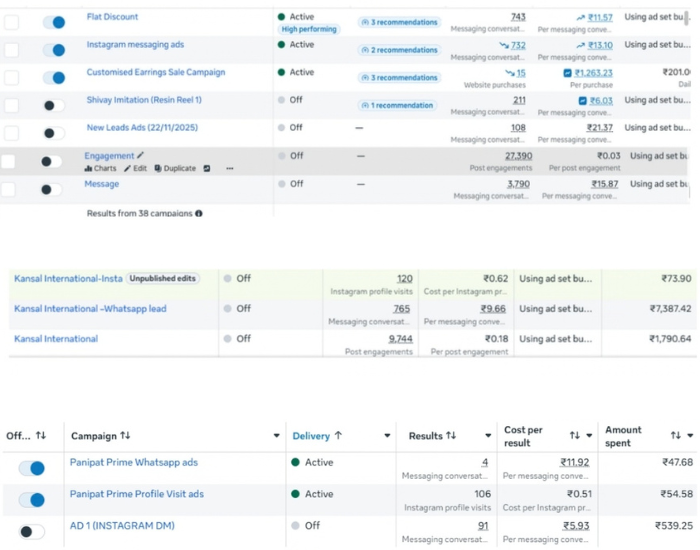Screen dimensions: 700x550
Task: Click the Unpublished edits badge
Action: click(162, 279)
